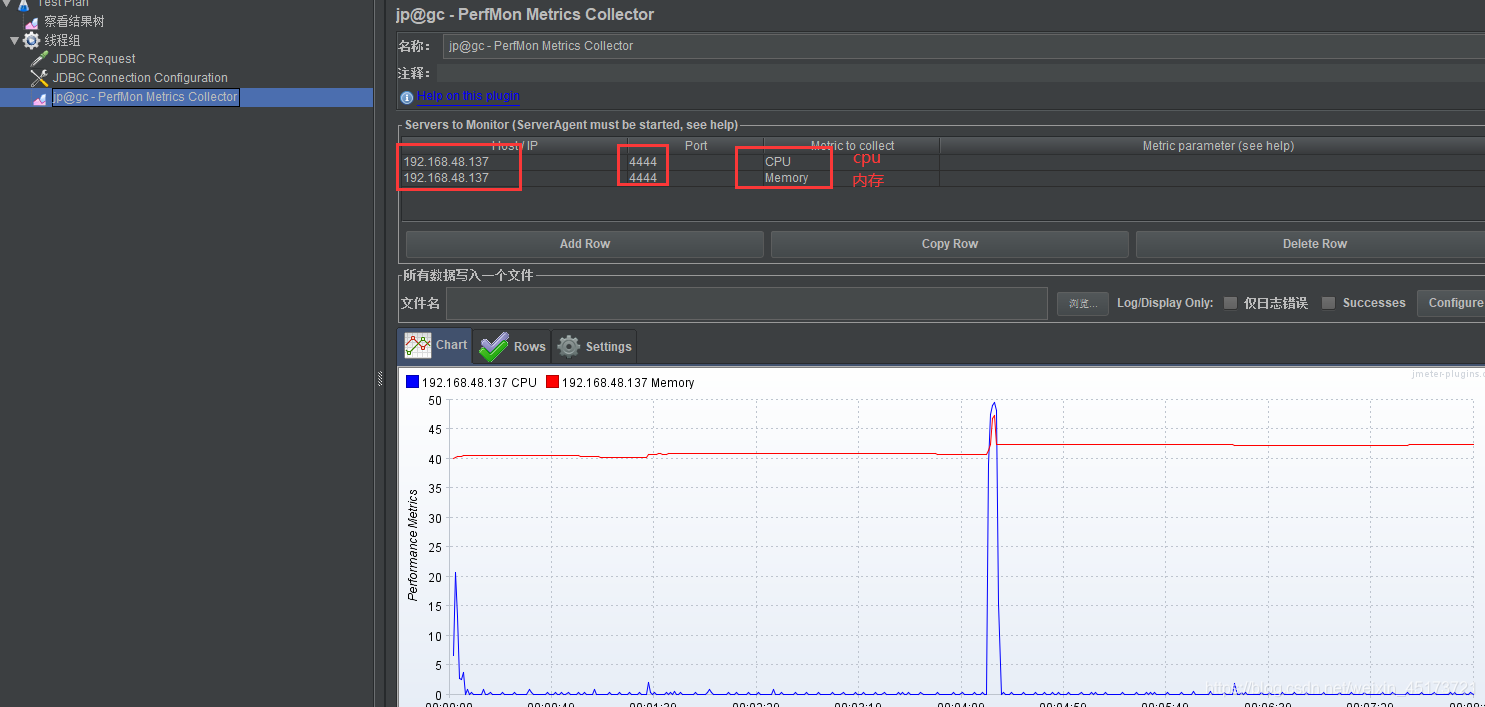Click the Metric to collect column header

pyautogui.click(x=852, y=146)
